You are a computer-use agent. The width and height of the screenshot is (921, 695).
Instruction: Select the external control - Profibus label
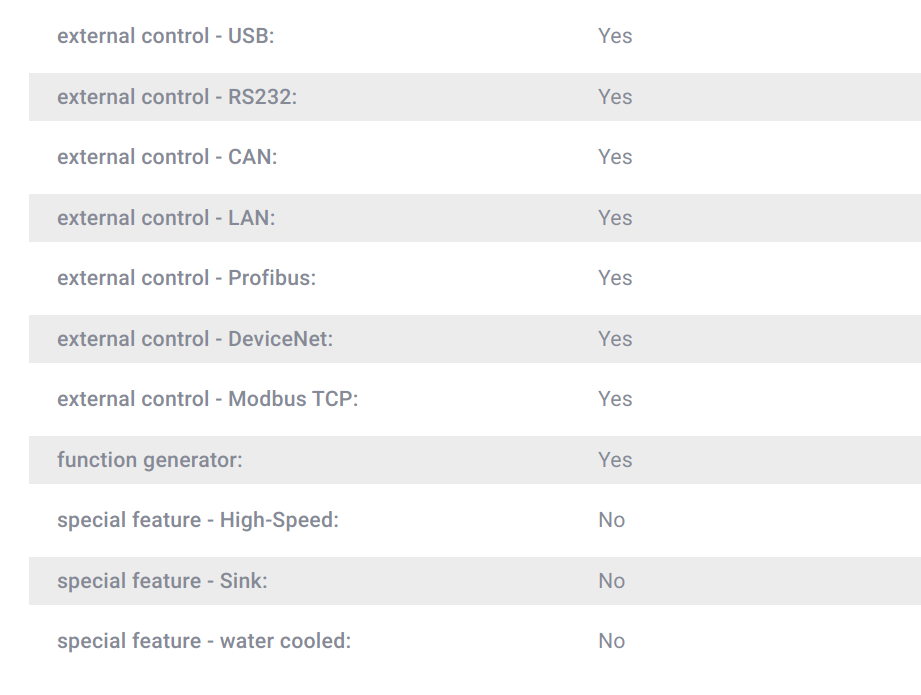tap(186, 278)
